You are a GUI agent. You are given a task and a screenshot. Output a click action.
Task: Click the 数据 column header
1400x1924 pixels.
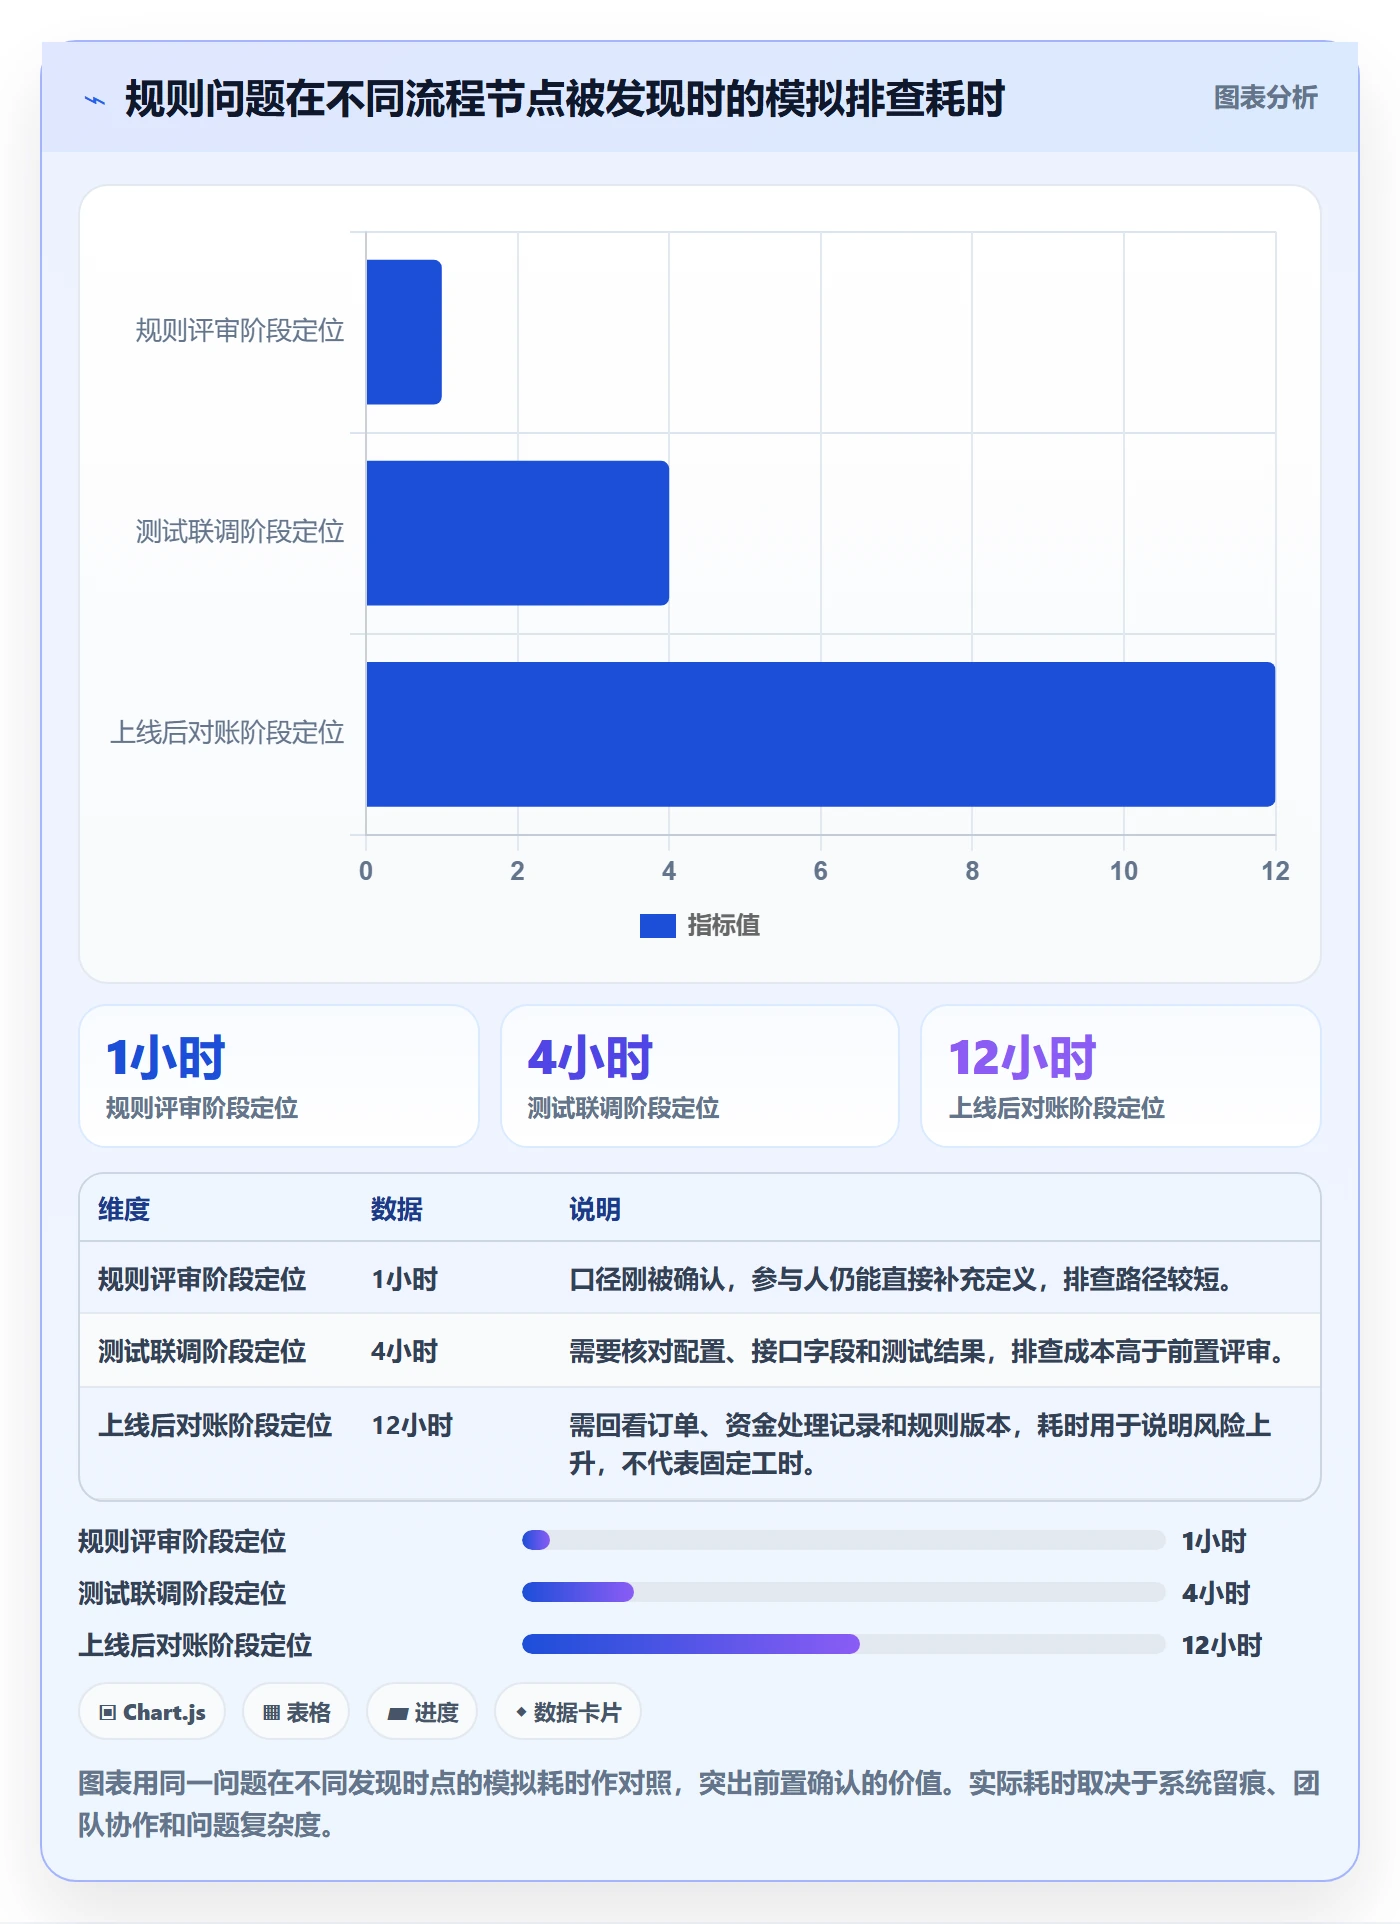tap(397, 1209)
